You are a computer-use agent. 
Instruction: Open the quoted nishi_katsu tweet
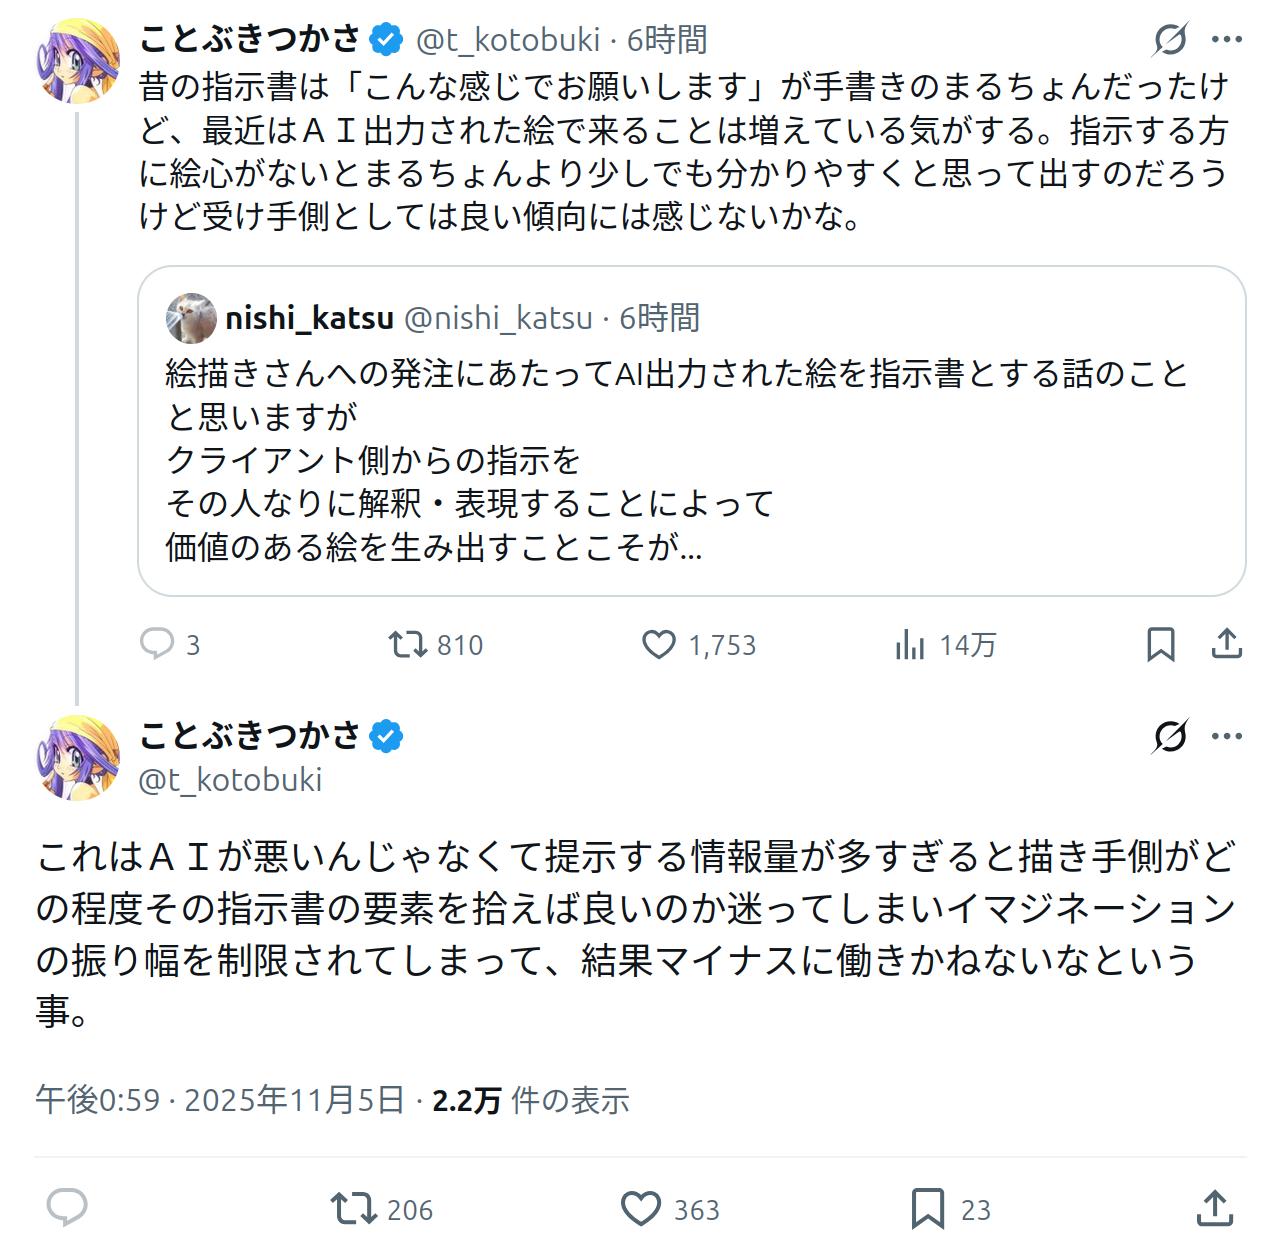pyautogui.click(x=690, y=460)
